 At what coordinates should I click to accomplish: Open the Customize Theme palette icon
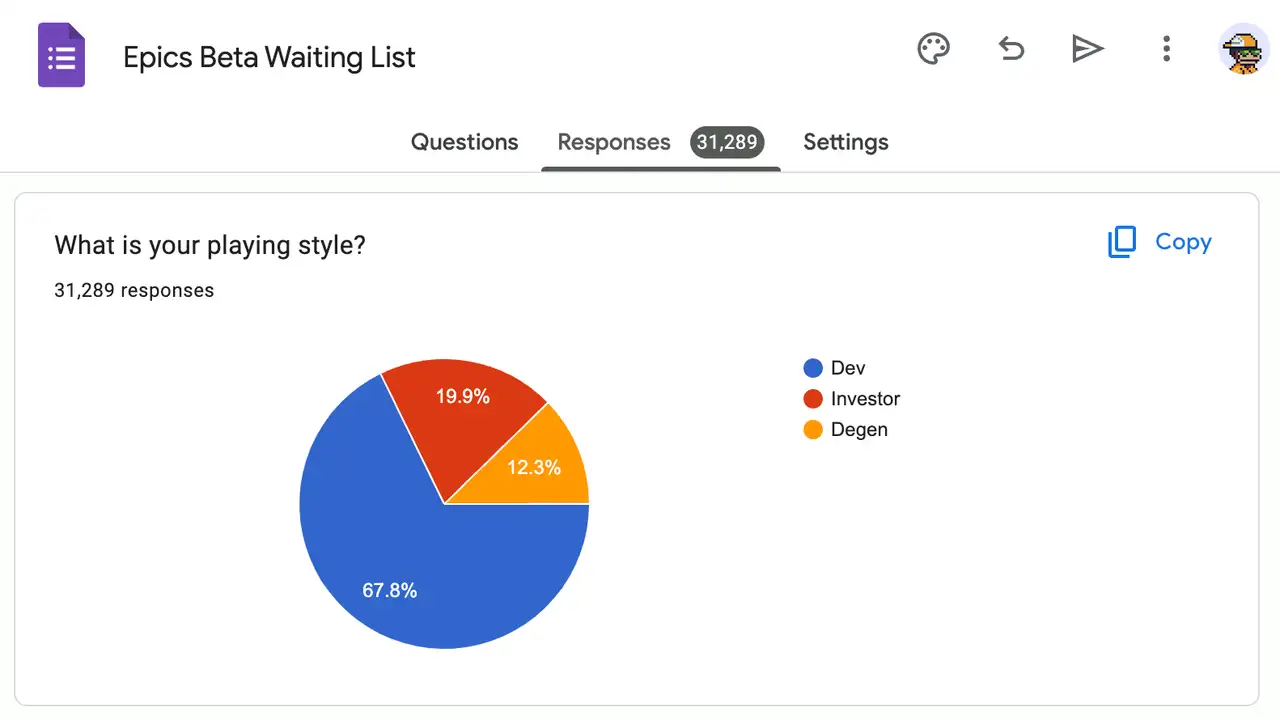point(933,48)
